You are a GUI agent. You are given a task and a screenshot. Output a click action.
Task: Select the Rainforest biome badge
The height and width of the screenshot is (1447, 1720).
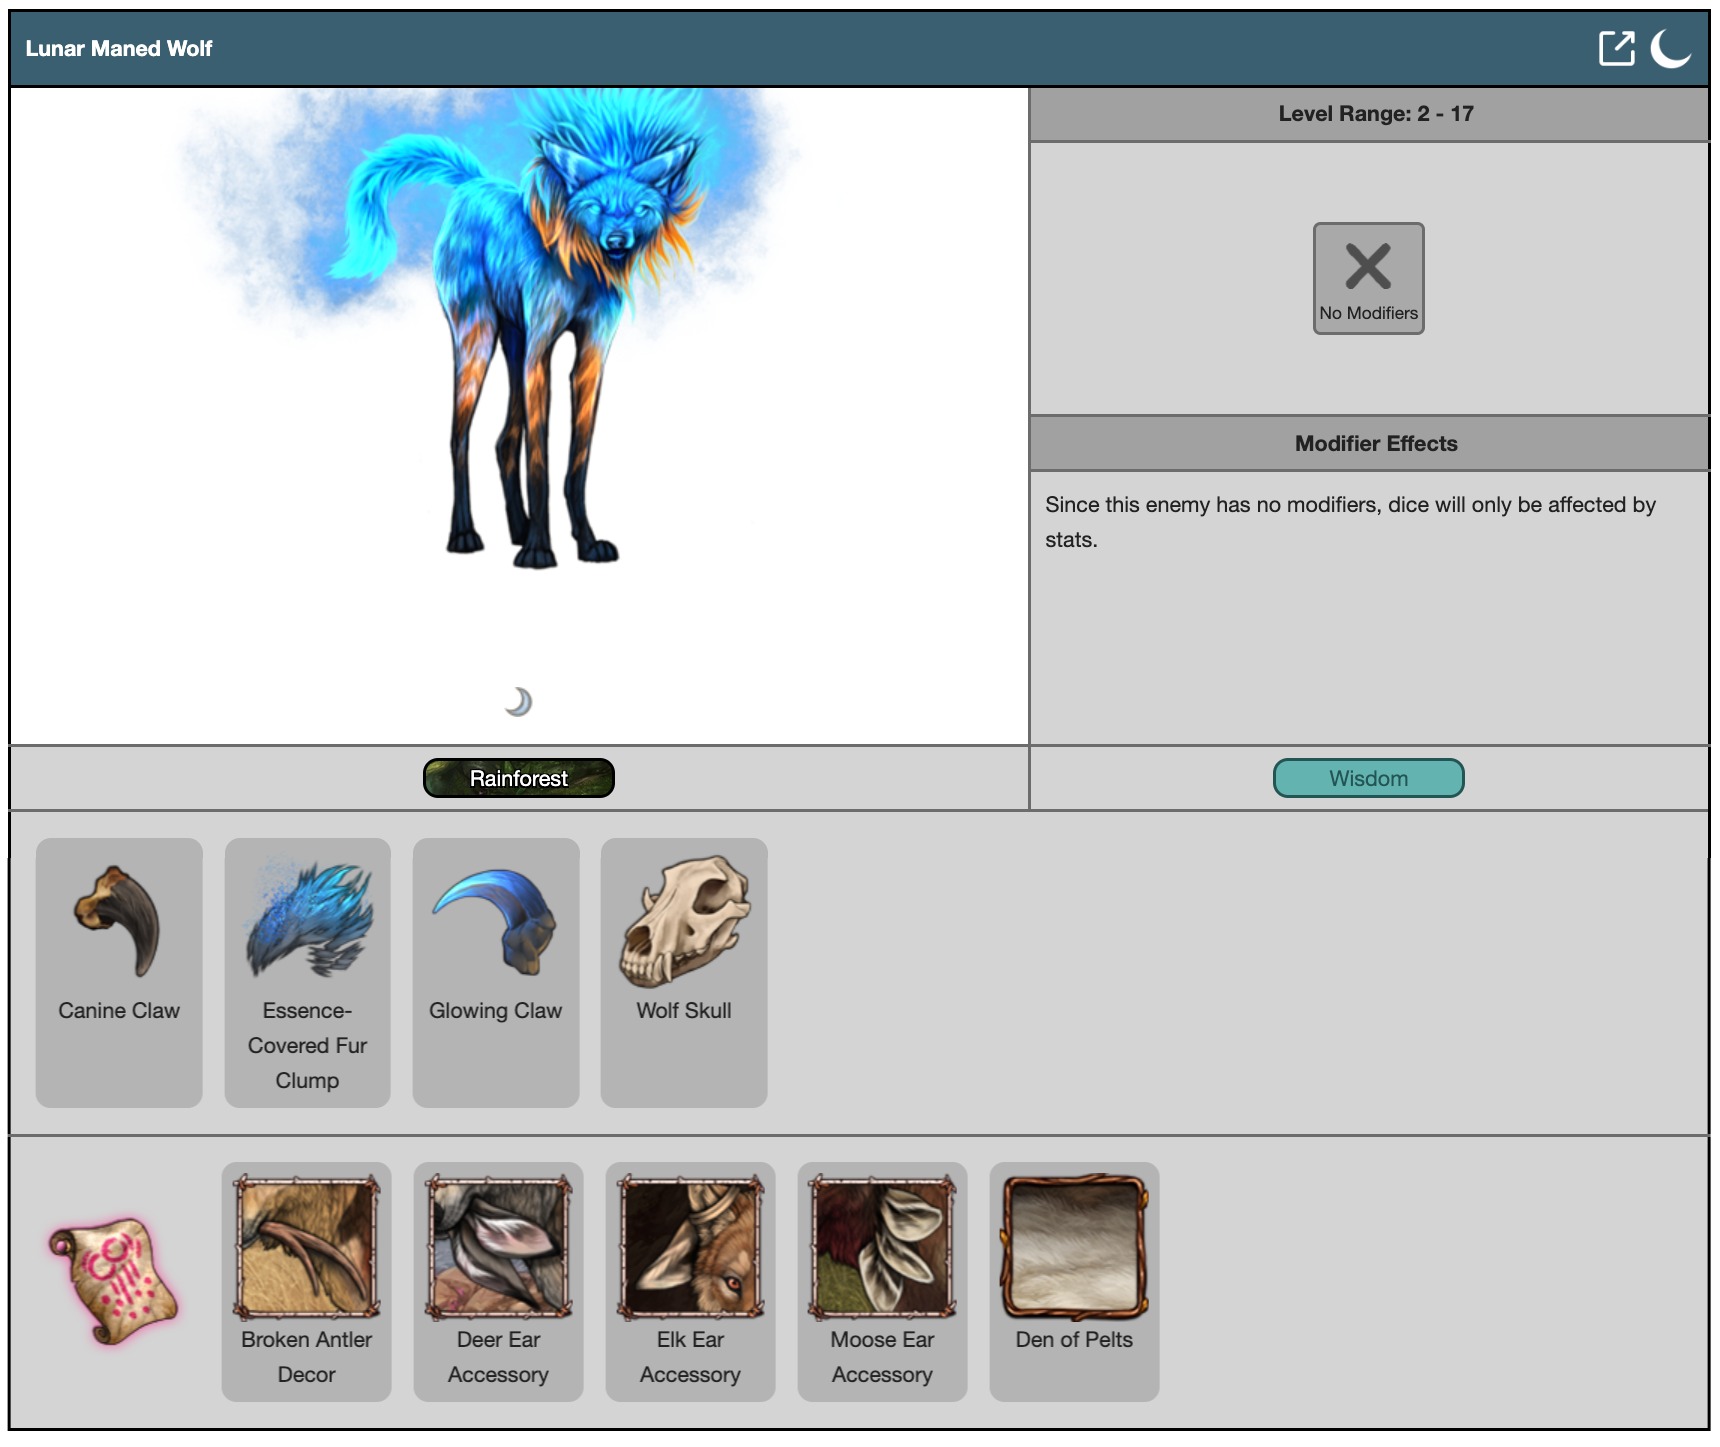point(518,778)
